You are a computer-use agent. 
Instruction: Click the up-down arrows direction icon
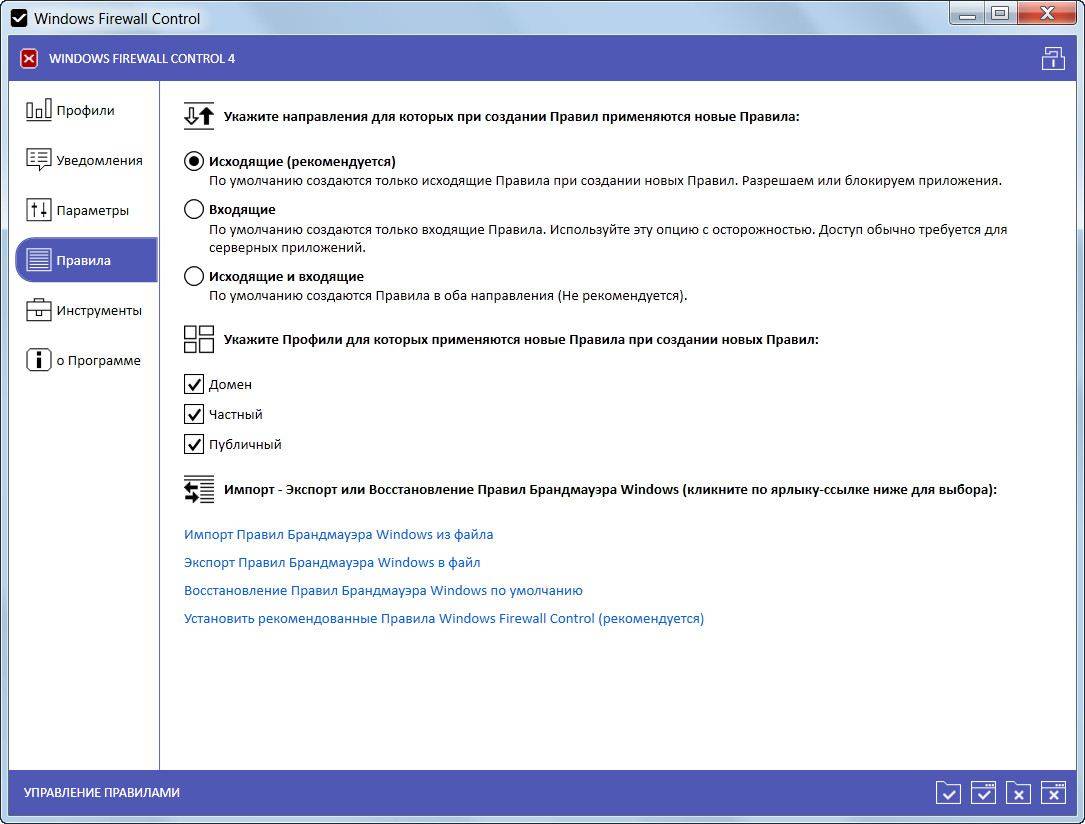199,116
